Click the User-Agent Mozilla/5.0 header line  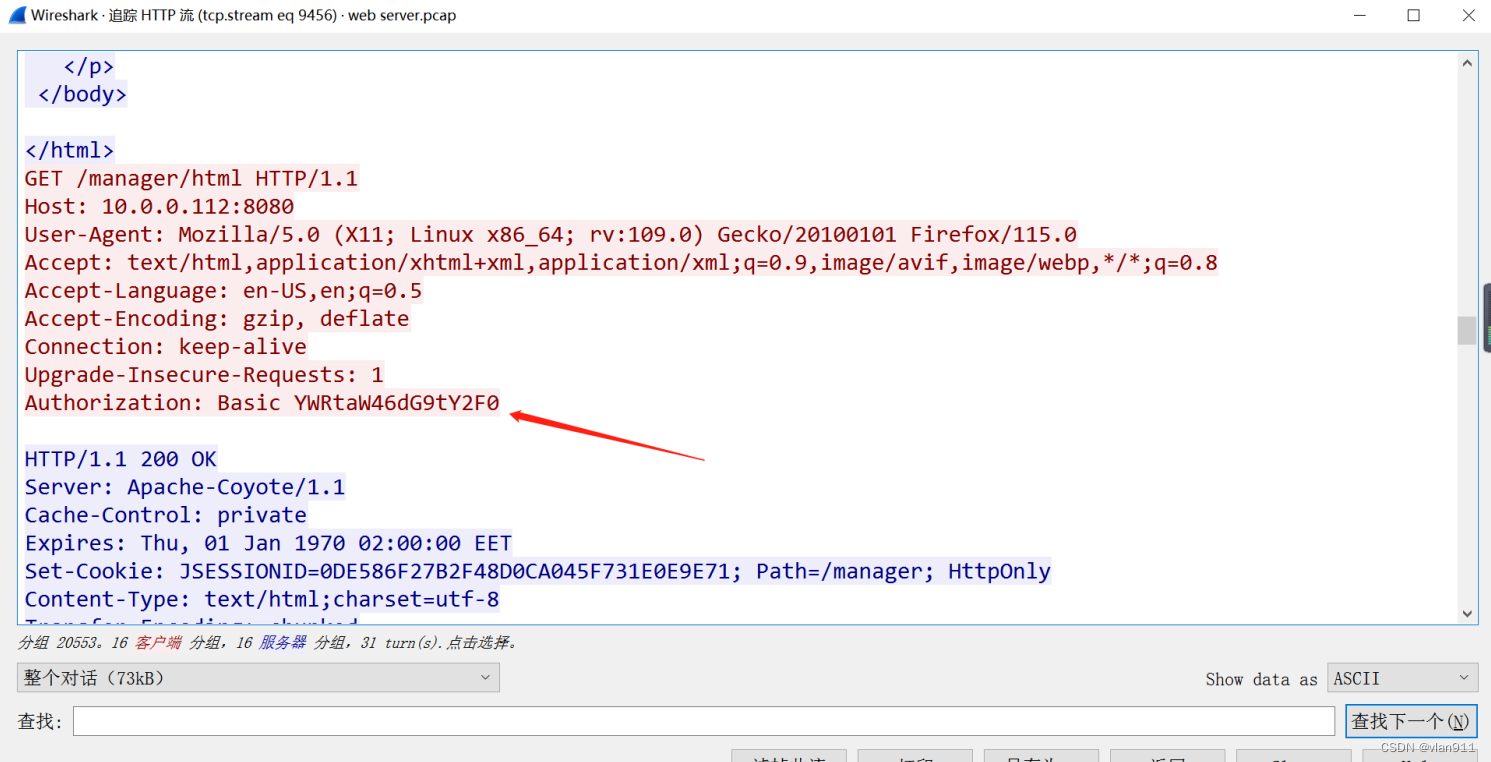[551, 235]
